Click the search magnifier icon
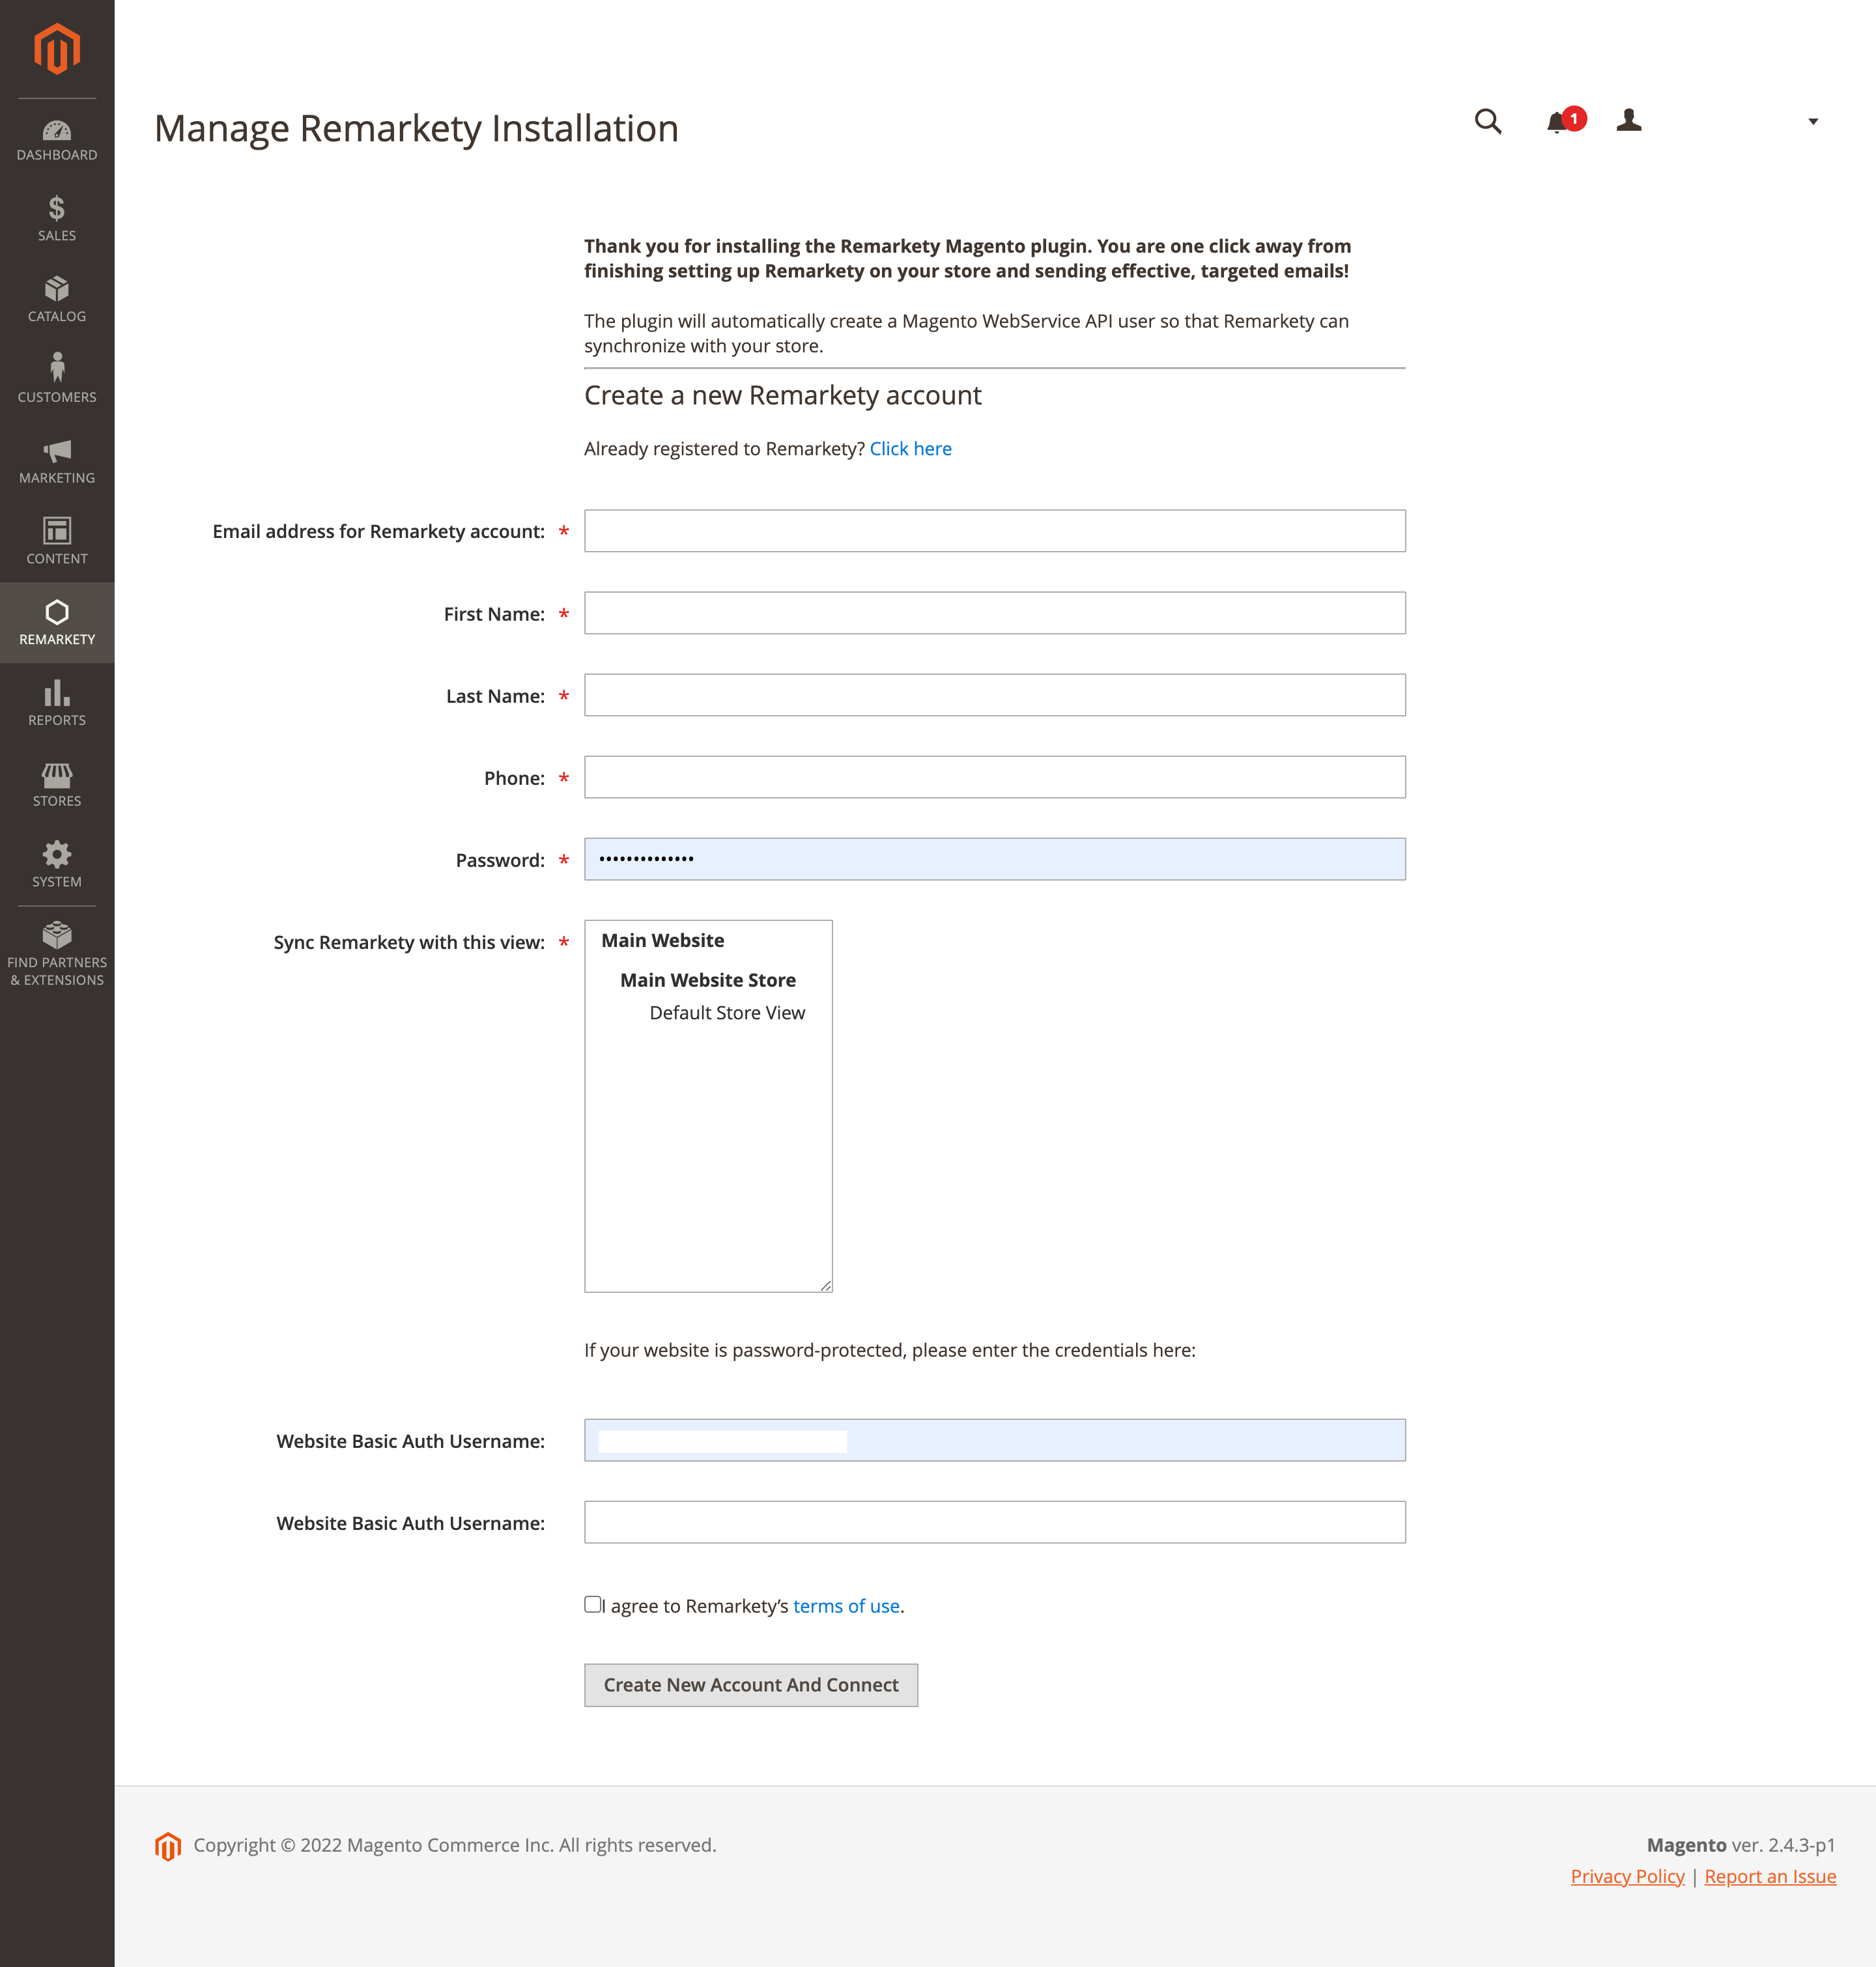The image size is (1876, 1967). tap(1488, 122)
